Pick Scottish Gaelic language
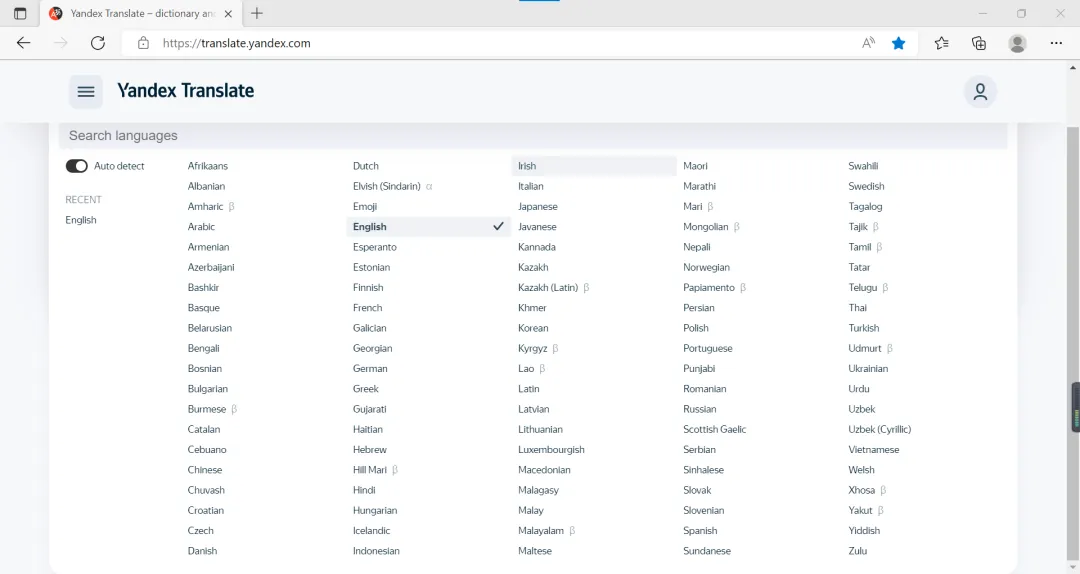 pyautogui.click(x=714, y=429)
